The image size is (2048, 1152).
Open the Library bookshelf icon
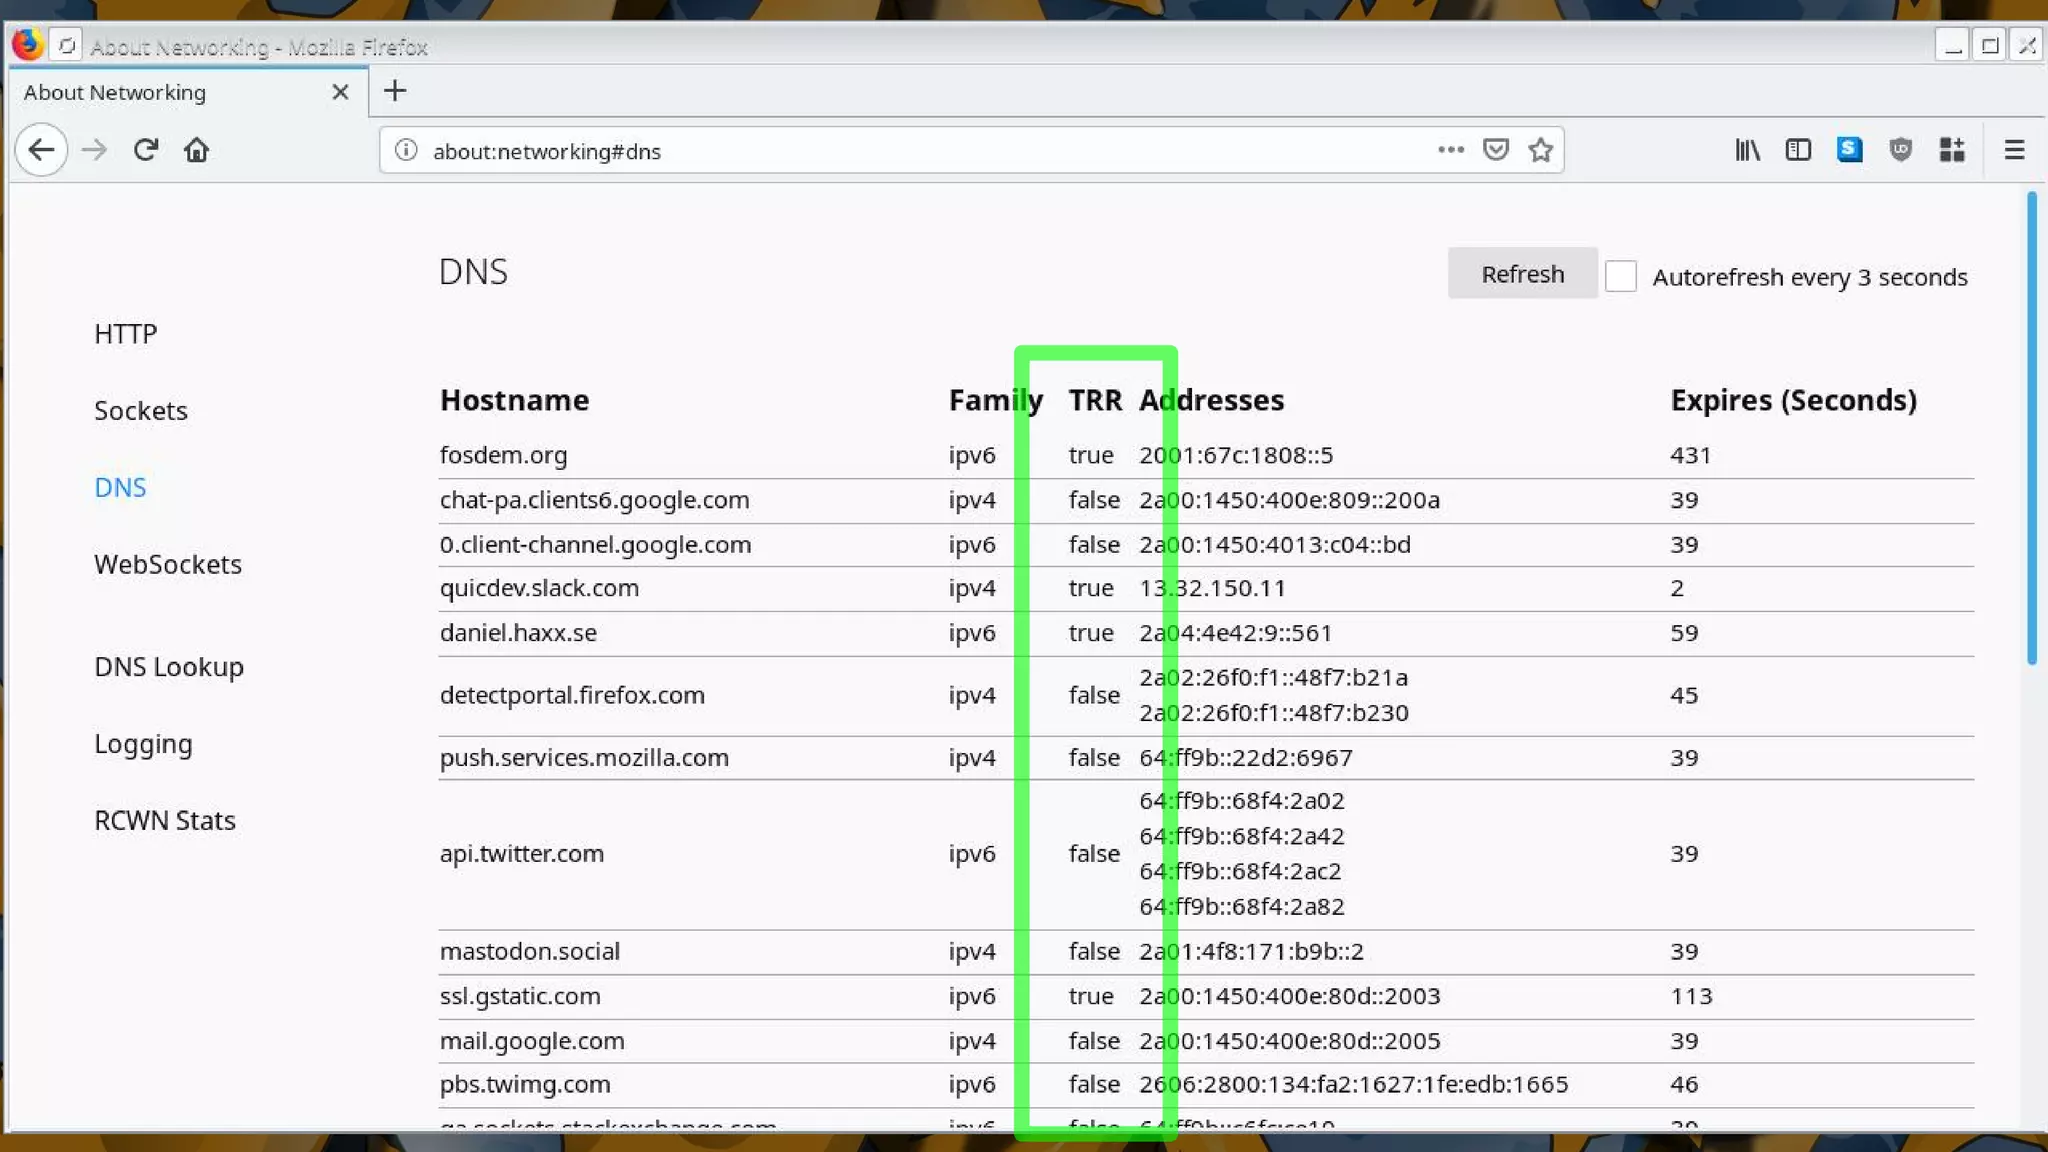point(1747,150)
